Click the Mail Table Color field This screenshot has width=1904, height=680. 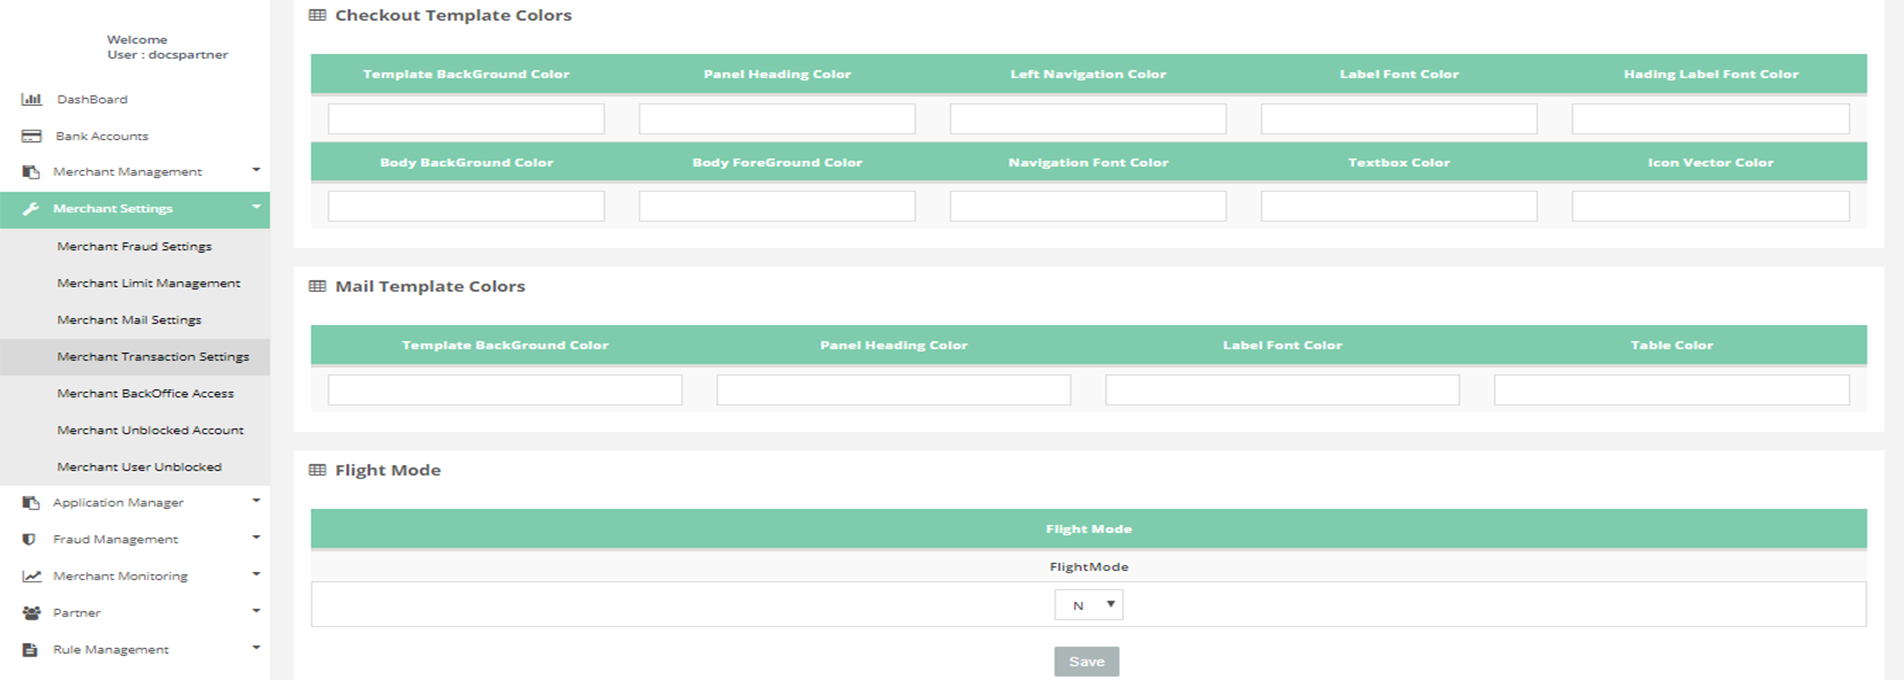1671,390
